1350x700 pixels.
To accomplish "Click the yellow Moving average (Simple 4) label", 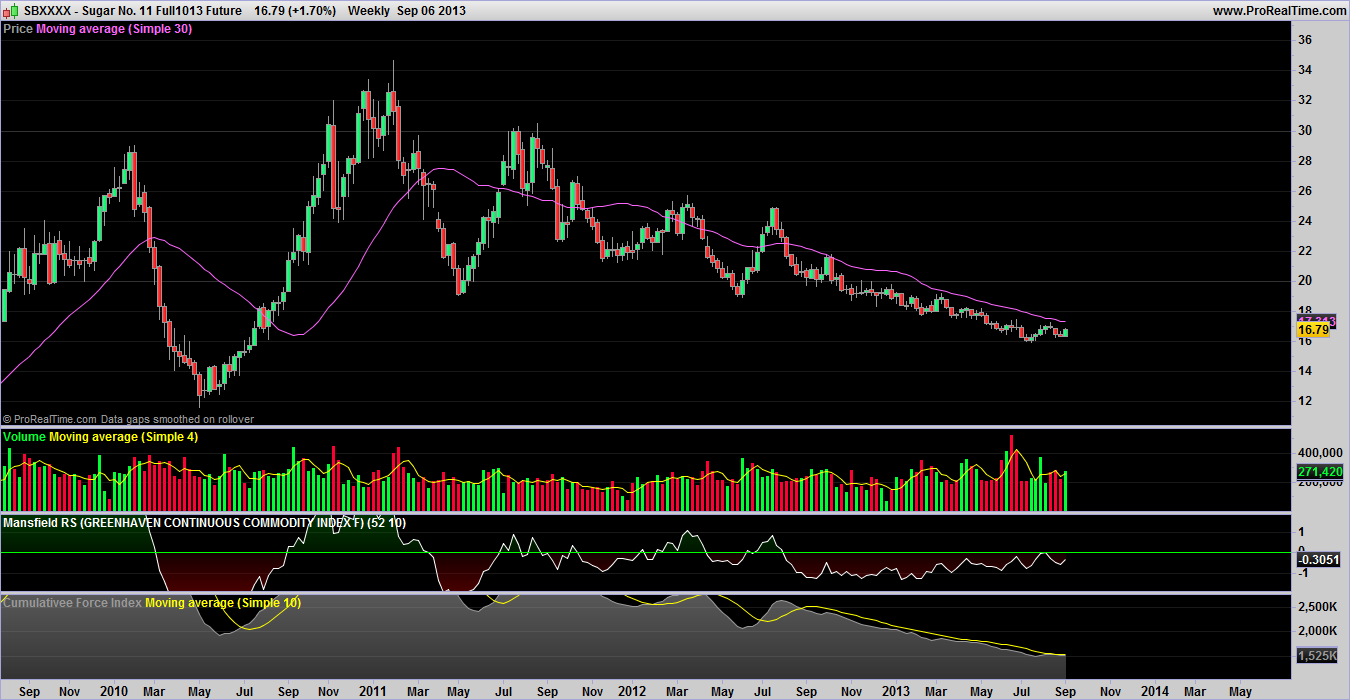I will (116, 438).
